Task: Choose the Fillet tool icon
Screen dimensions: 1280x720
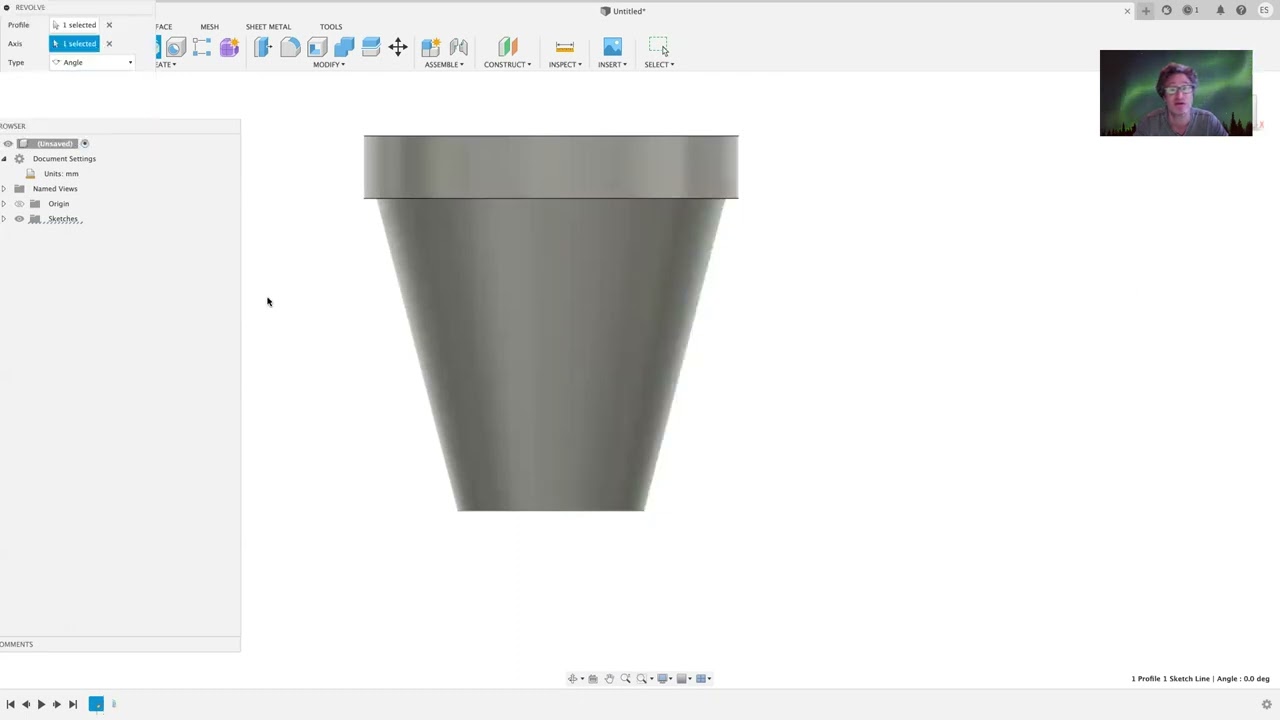Action: tap(290, 47)
